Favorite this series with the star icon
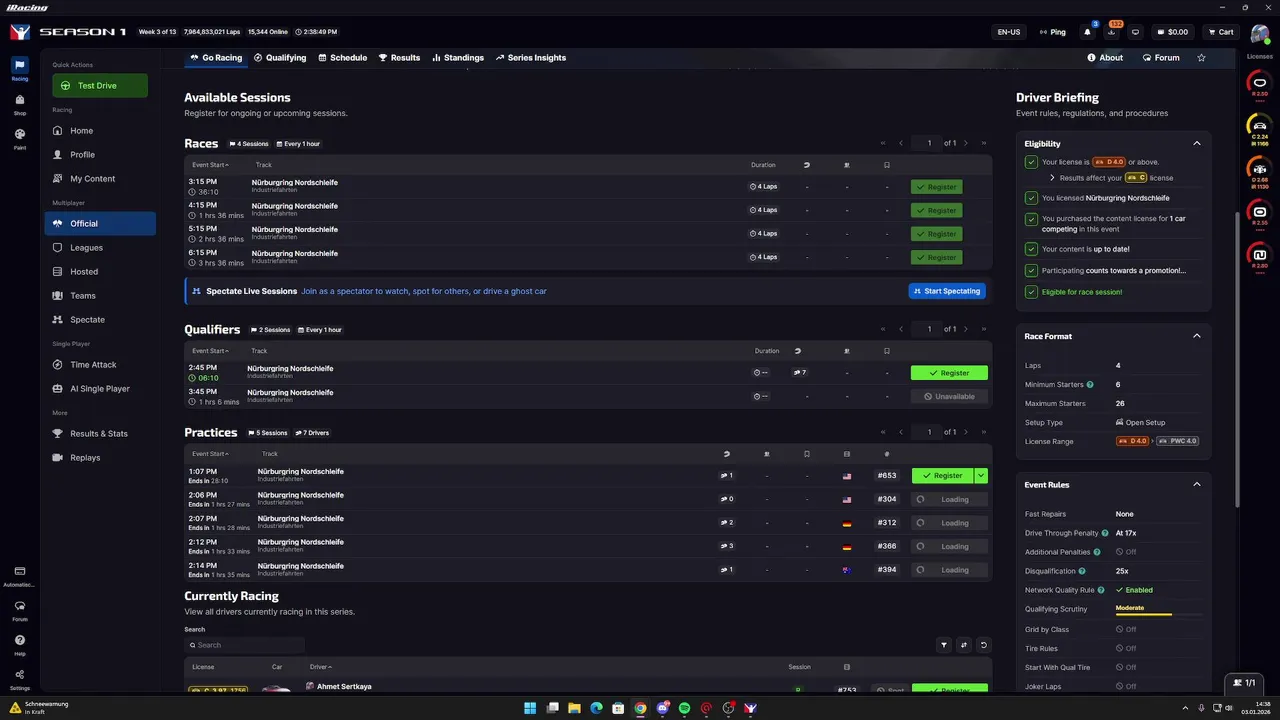 [1201, 58]
